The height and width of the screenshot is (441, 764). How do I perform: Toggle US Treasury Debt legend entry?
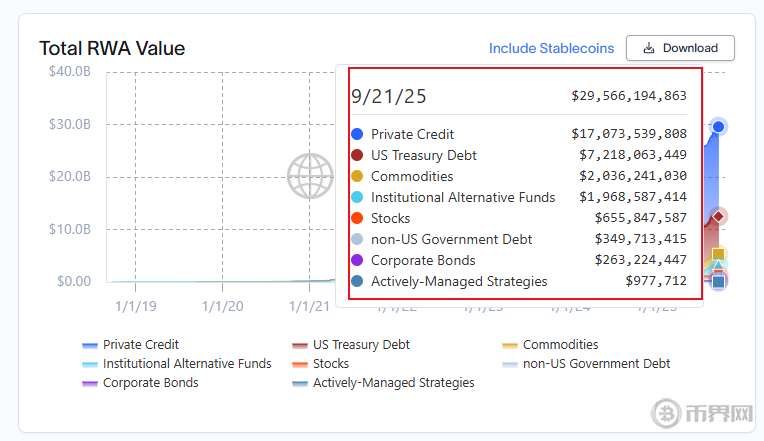(361, 345)
